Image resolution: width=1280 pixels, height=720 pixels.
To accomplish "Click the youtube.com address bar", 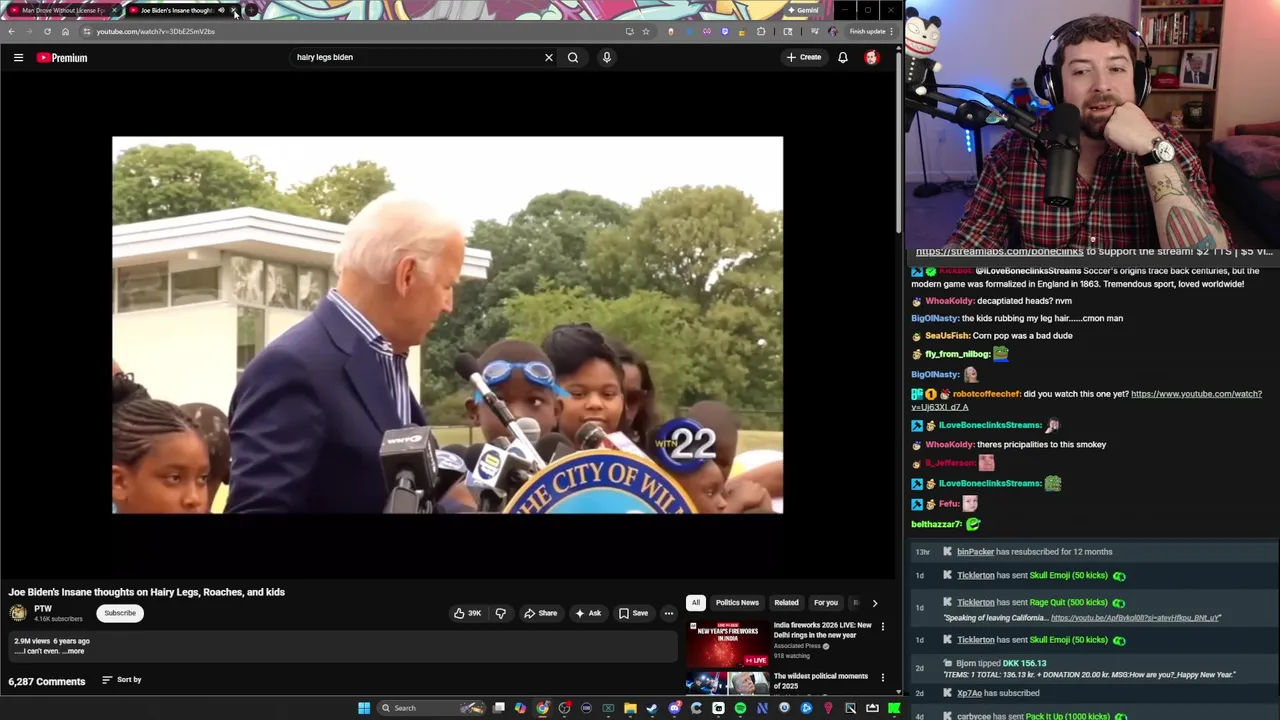I will [x=355, y=31].
